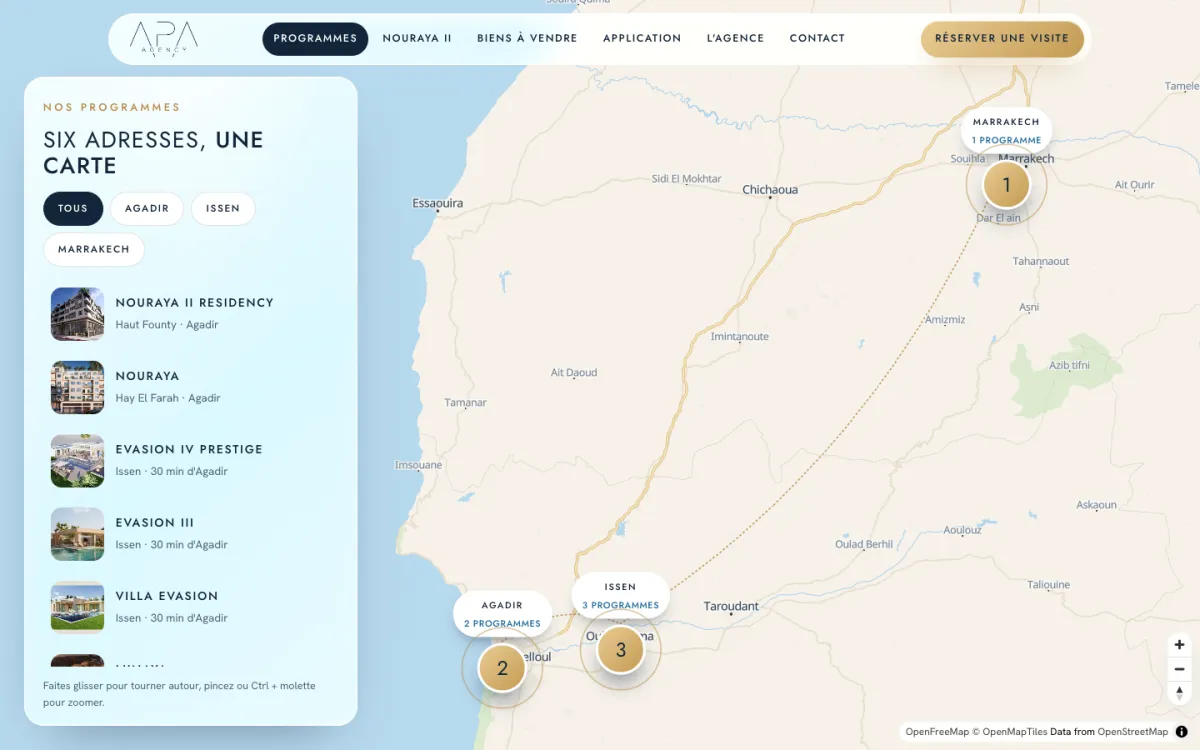Open the OpenStreetMap attribution link
Viewport: 1200px width, 750px height.
[x=1133, y=732]
